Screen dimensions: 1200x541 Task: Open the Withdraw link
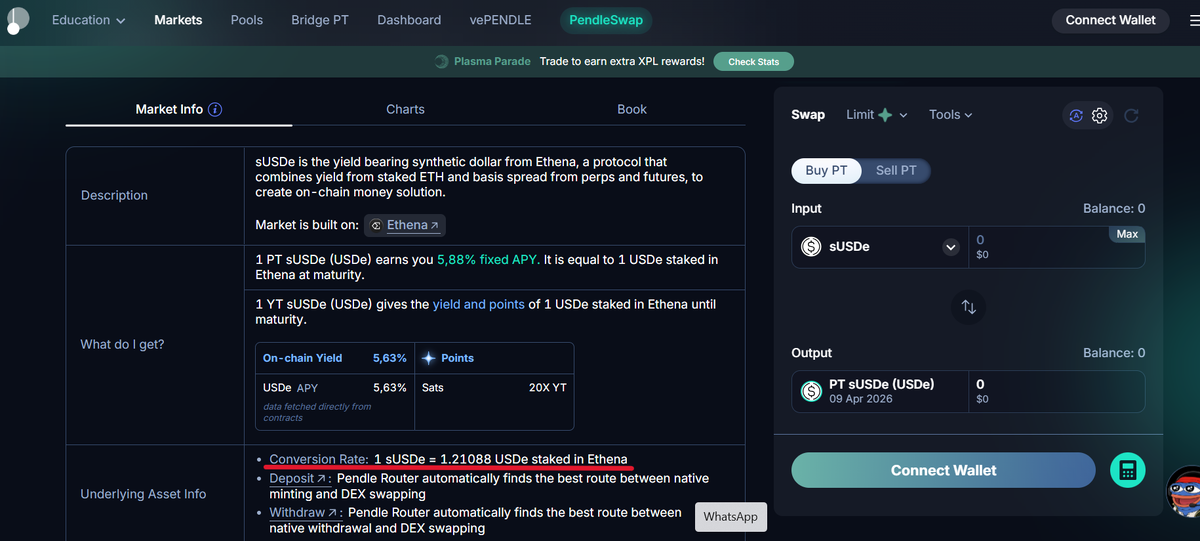(303, 512)
